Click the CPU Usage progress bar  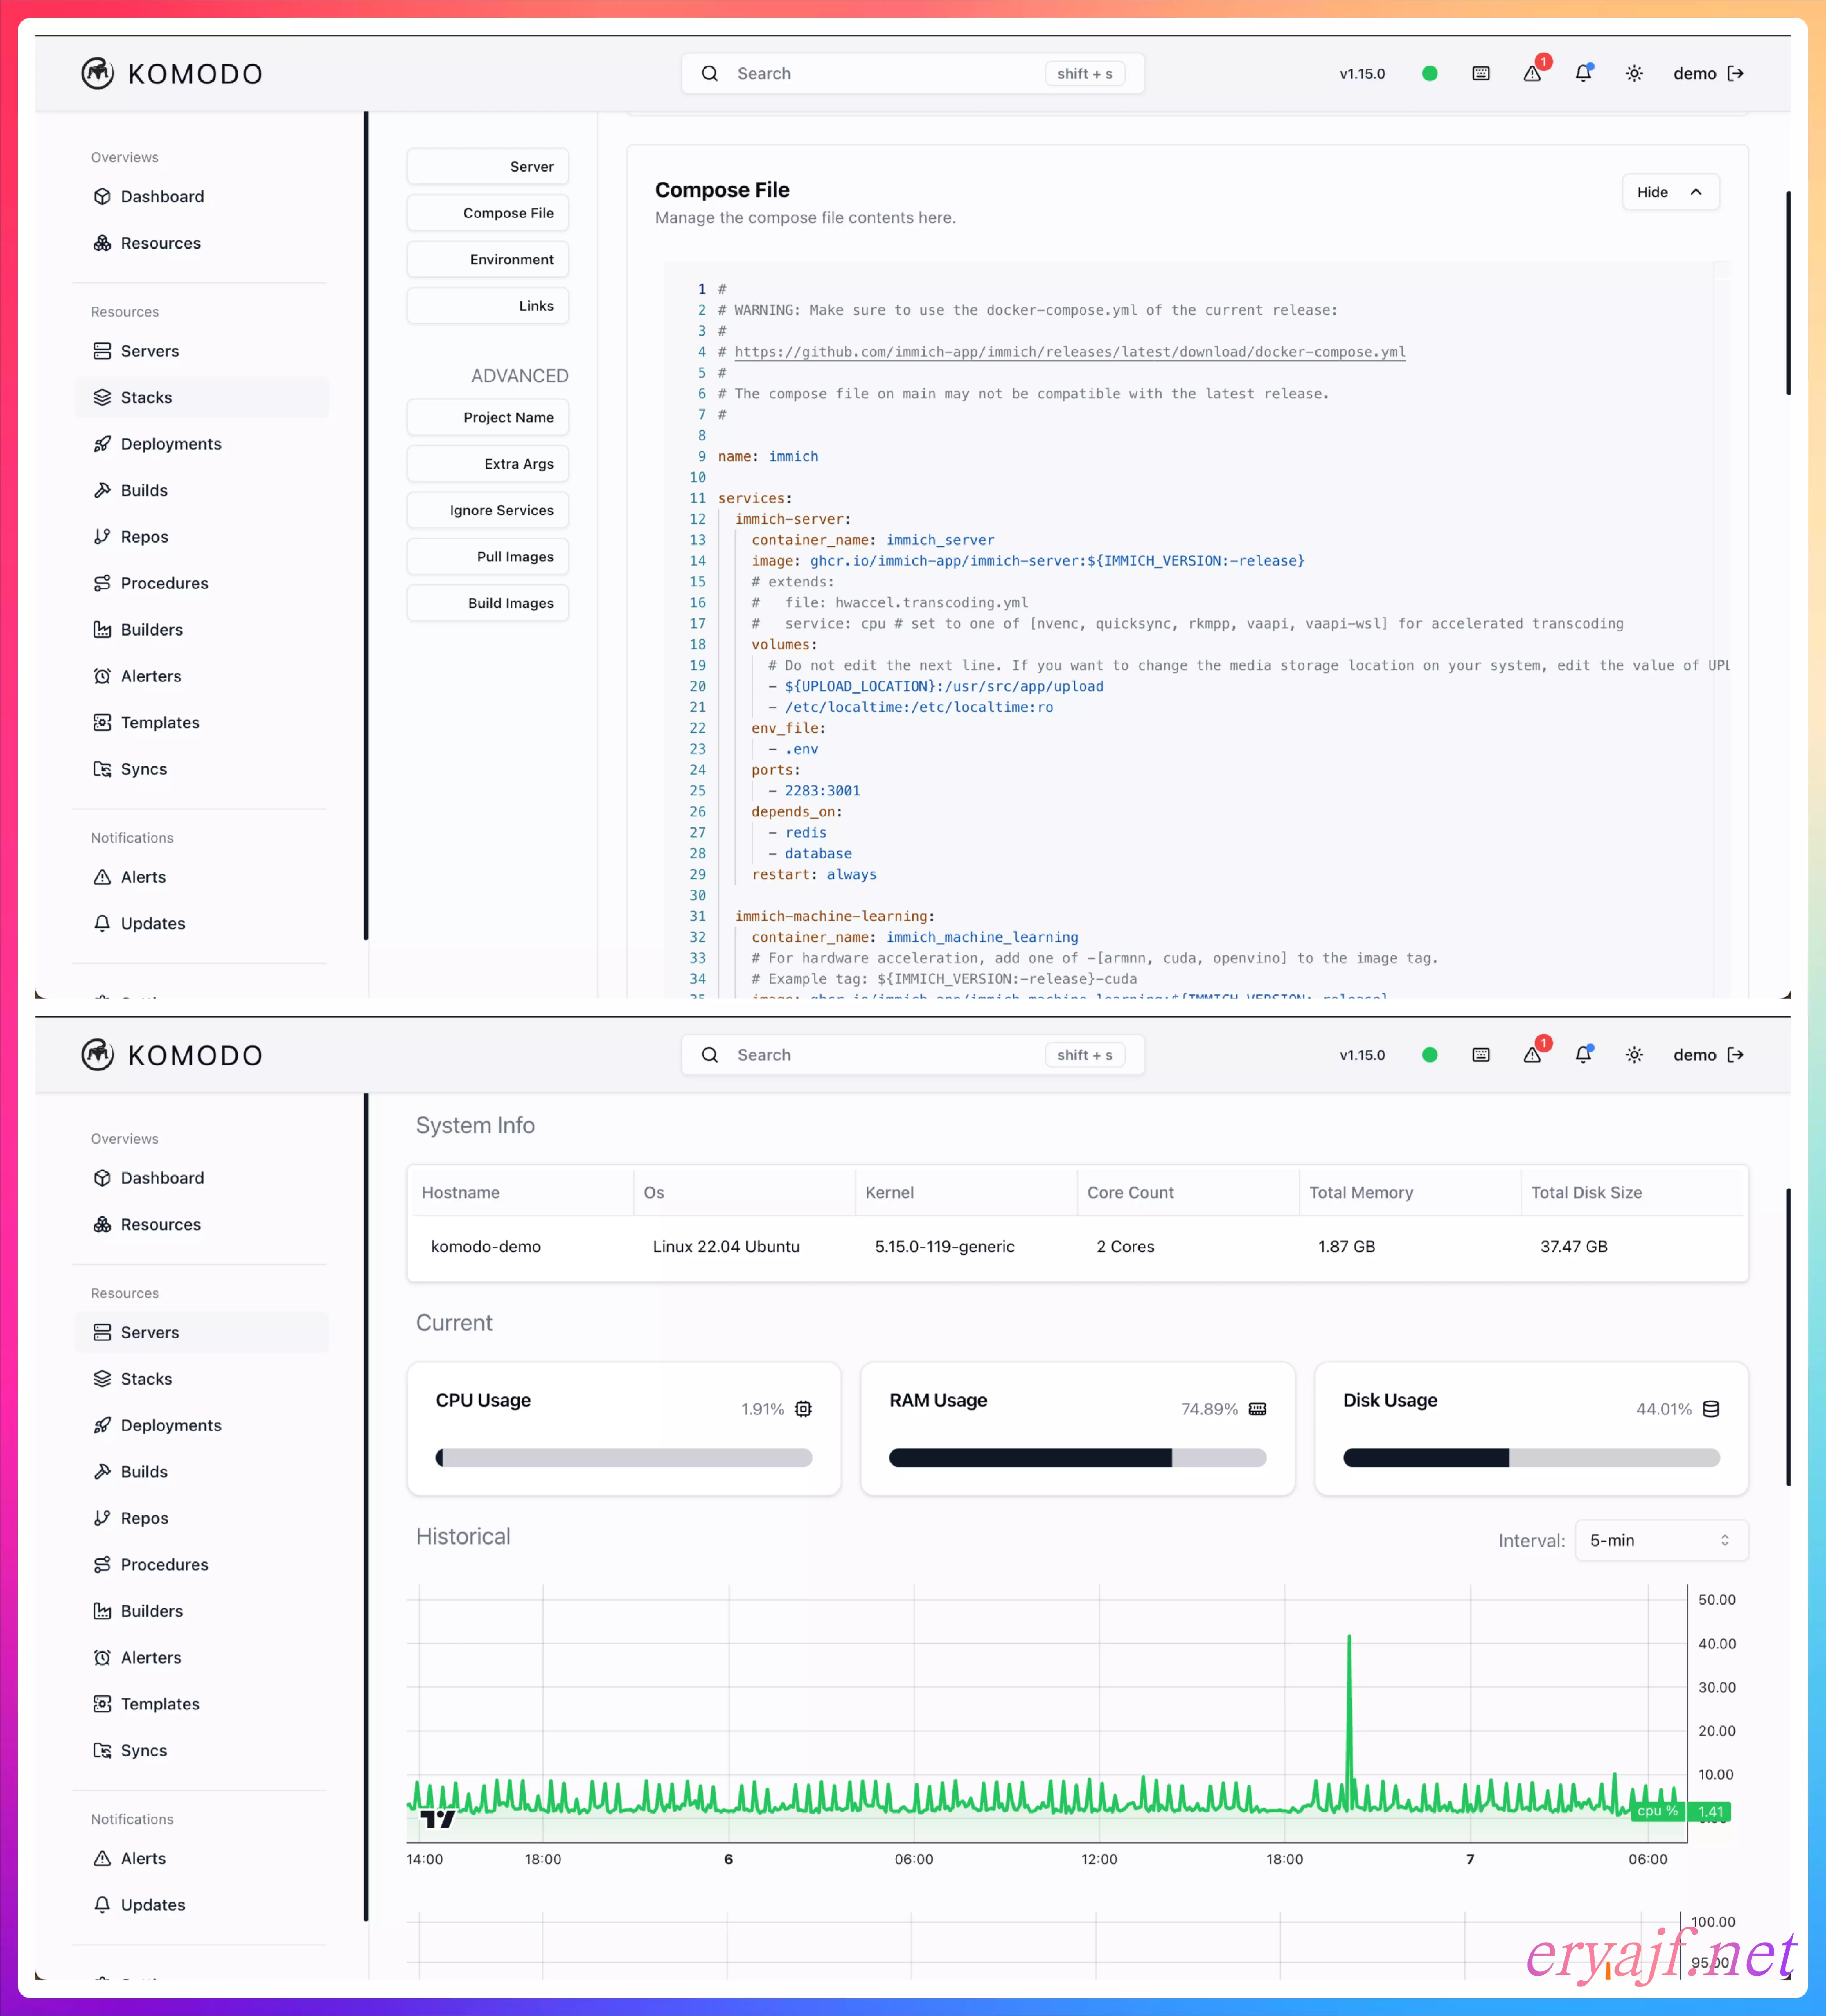coord(624,1458)
